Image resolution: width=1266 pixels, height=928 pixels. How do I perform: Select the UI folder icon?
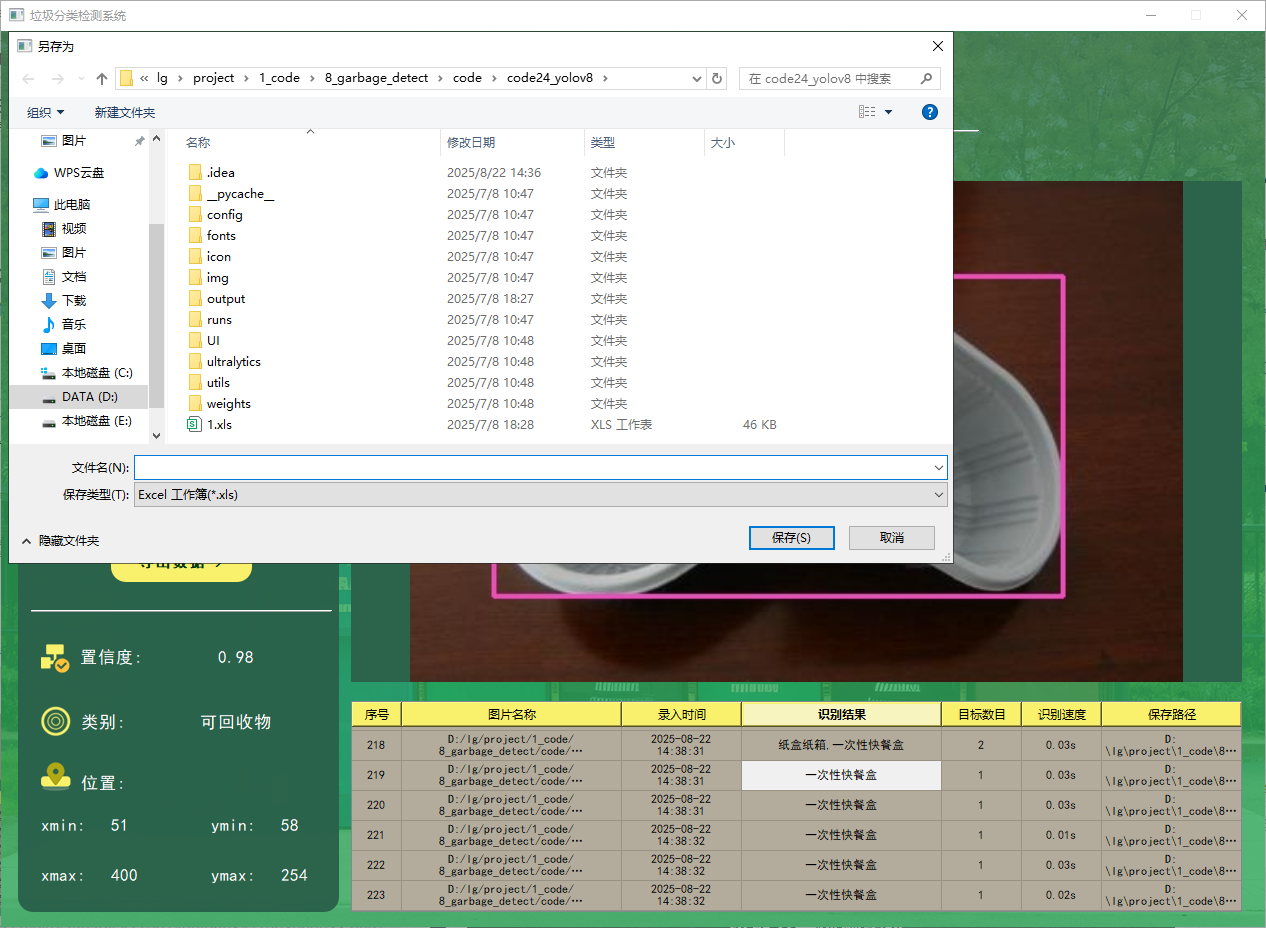coord(195,341)
